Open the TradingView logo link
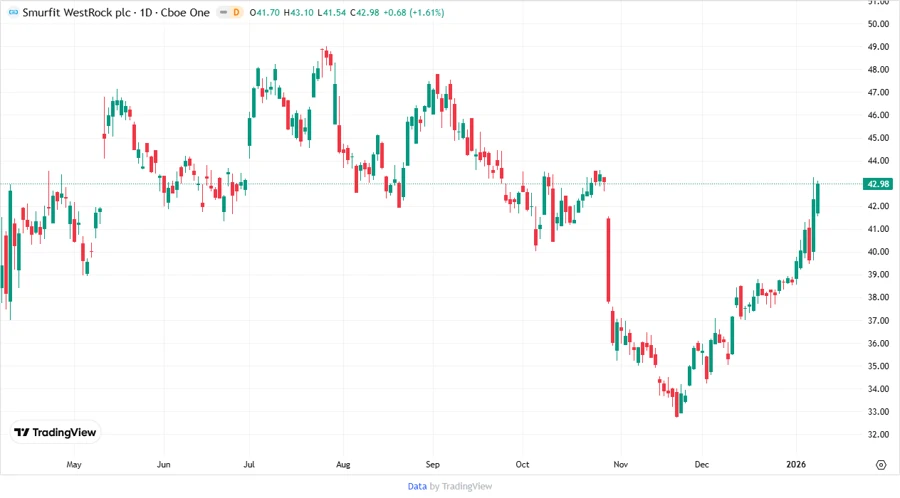900x498 pixels. pyautogui.click(x=55, y=432)
